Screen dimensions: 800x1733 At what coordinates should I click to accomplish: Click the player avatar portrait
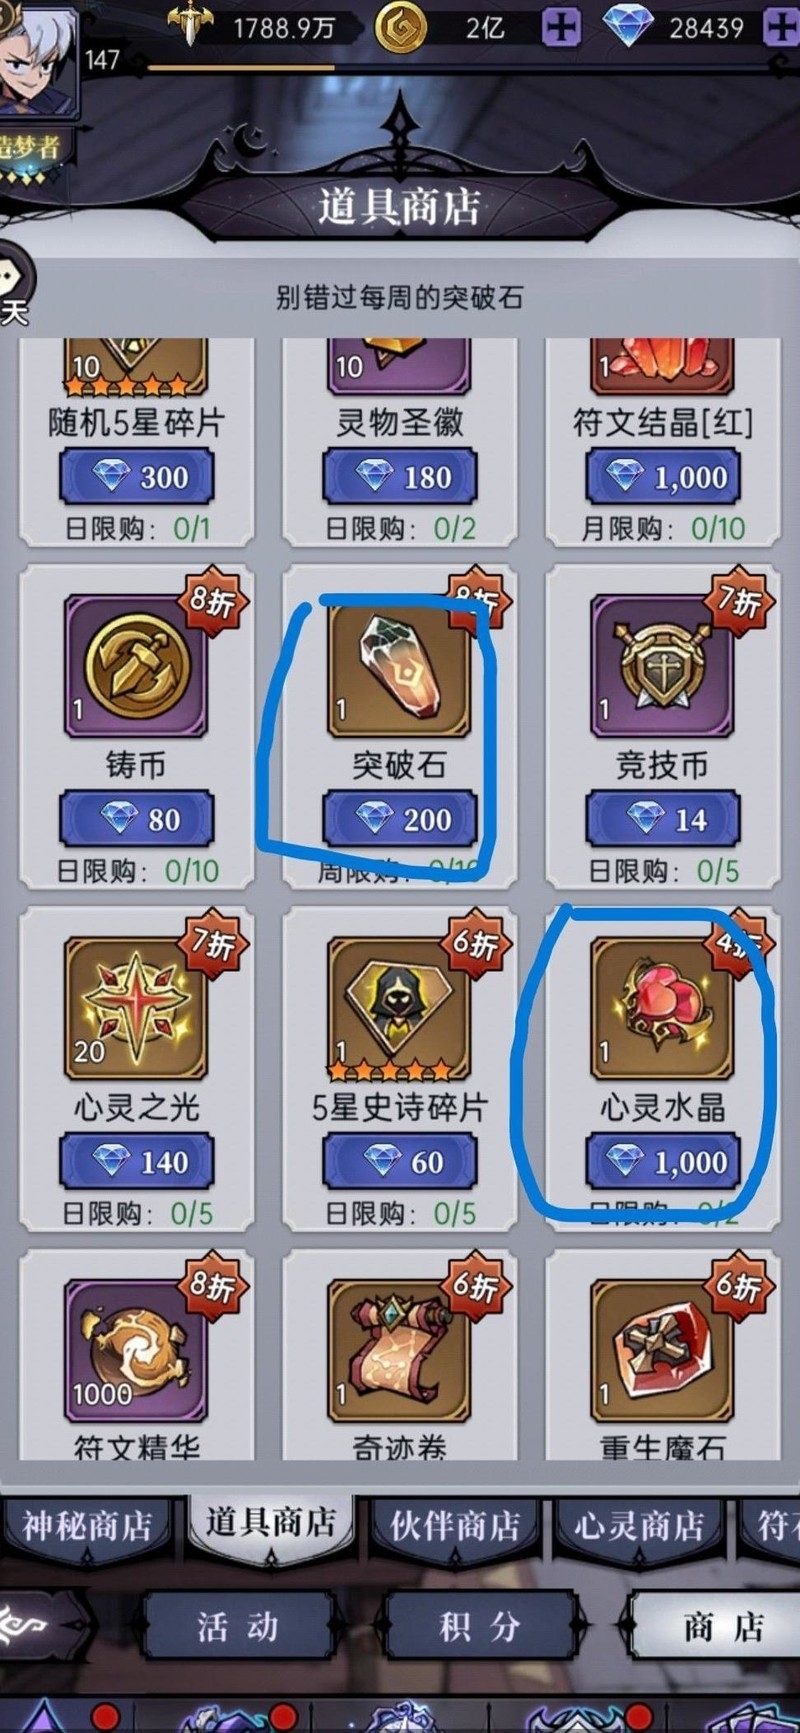pyautogui.click(x=36, y=55)
